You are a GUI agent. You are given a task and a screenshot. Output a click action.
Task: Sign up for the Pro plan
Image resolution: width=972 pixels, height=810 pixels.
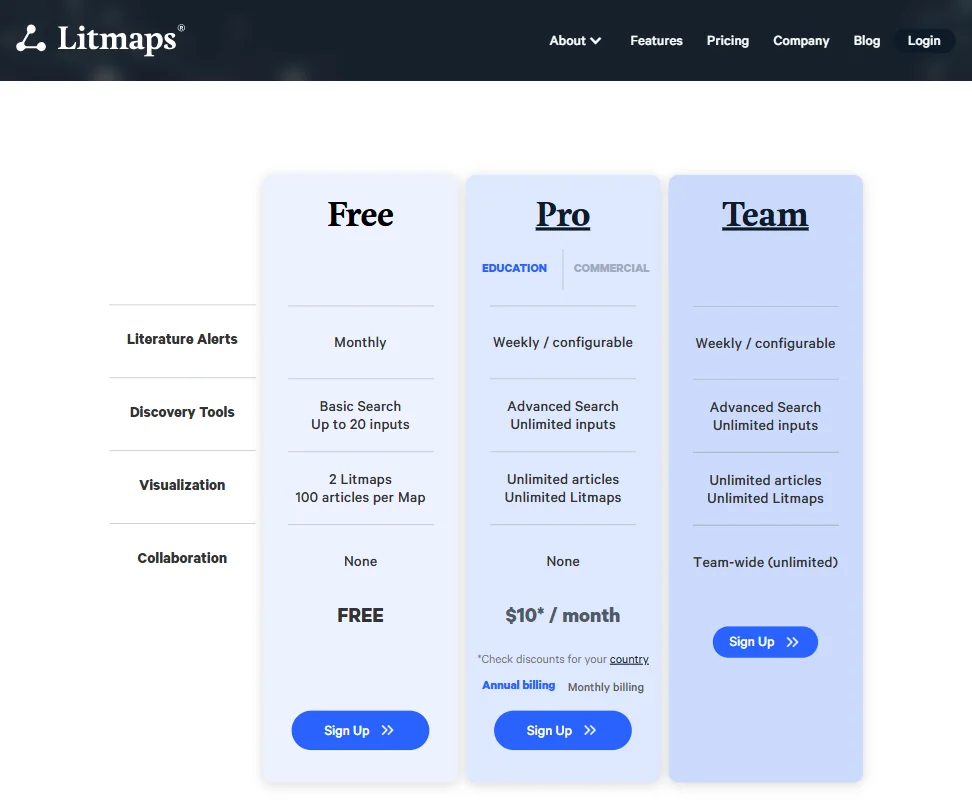pos(563,730)
